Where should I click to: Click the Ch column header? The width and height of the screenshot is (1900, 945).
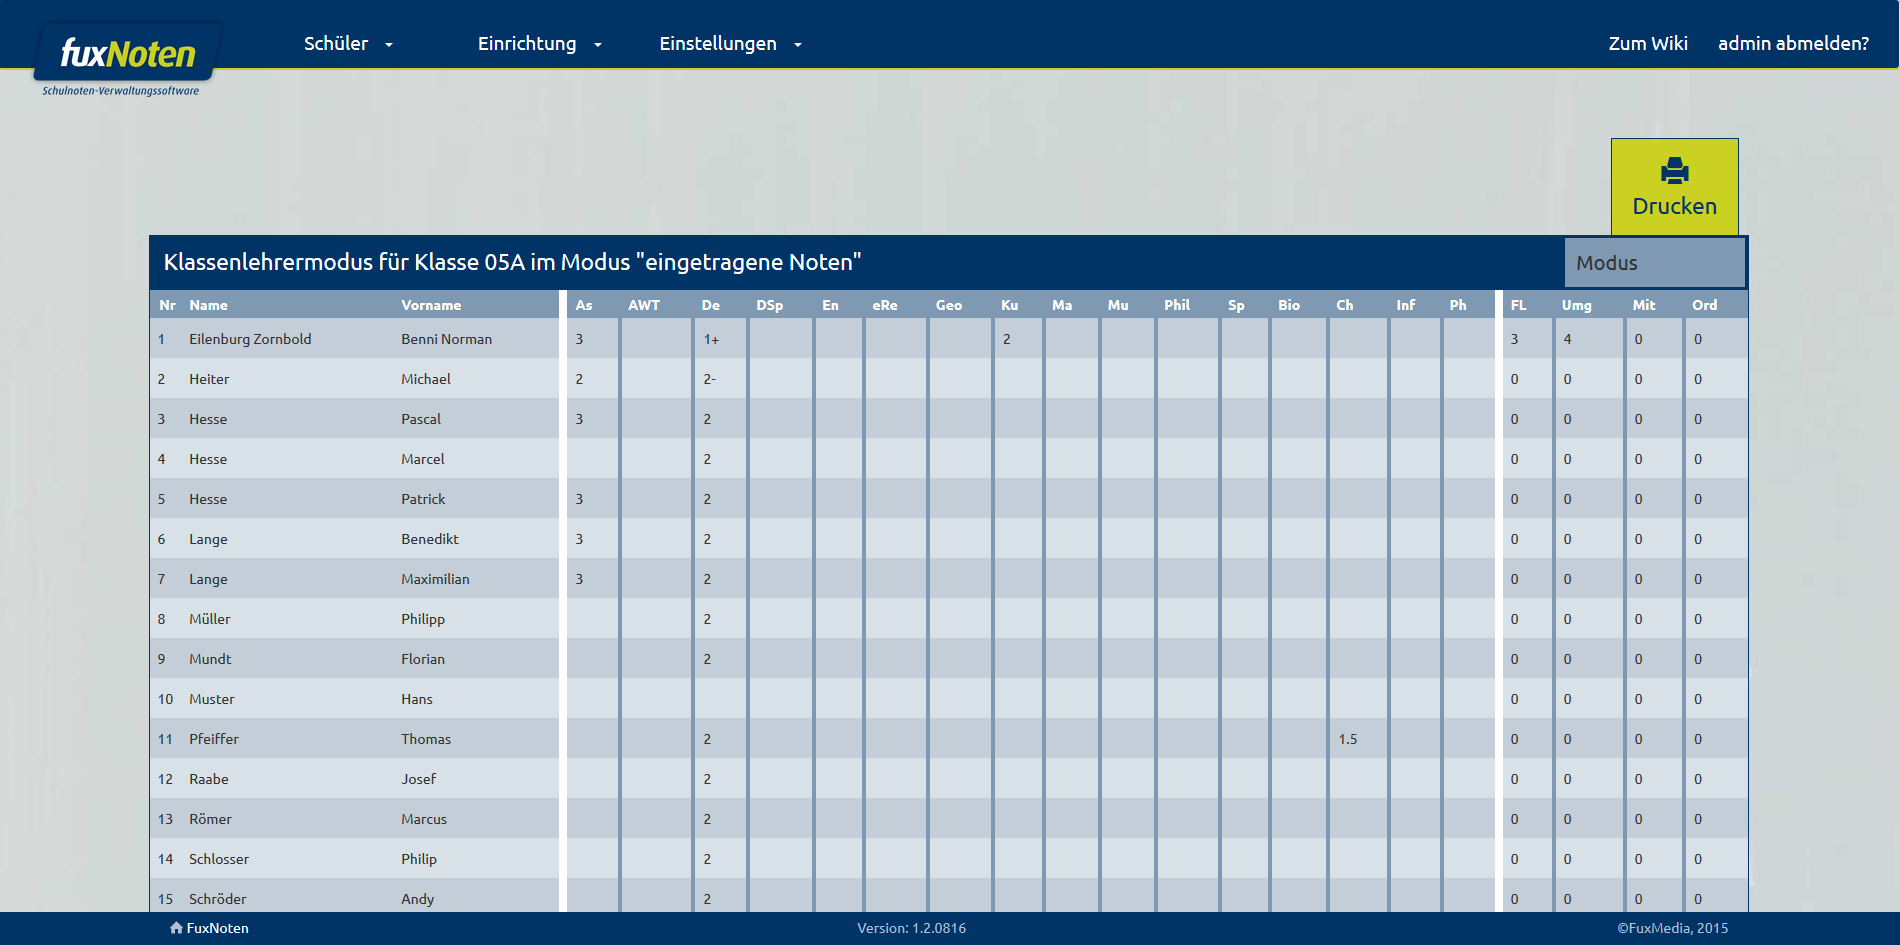[x=1345, y=305]
